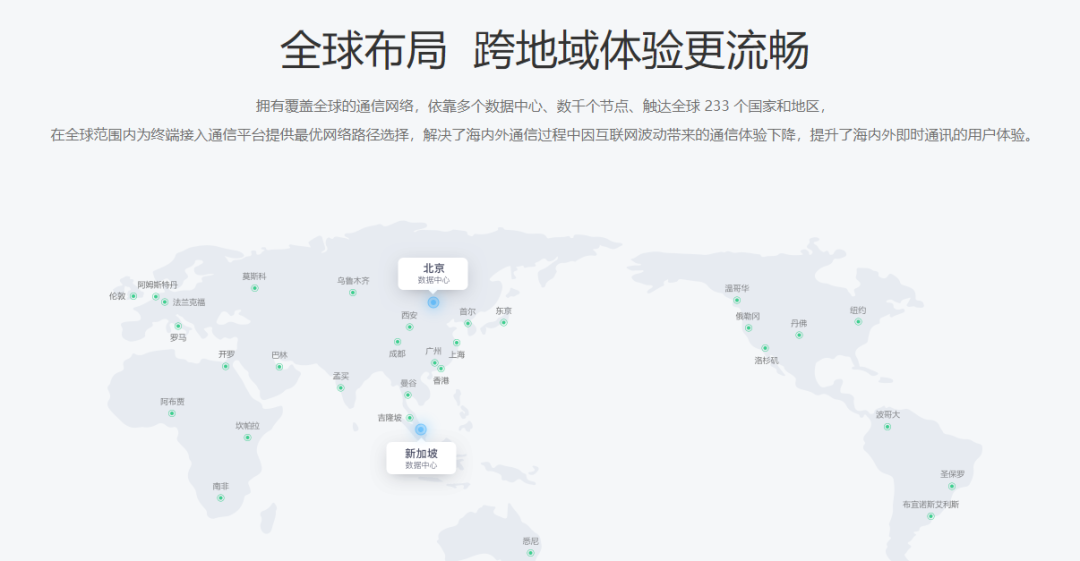This screenshot has height=561, width=1080.
Task: Select the 阿姆斯特丹 green node dot
Action: (x=156, y=297)
